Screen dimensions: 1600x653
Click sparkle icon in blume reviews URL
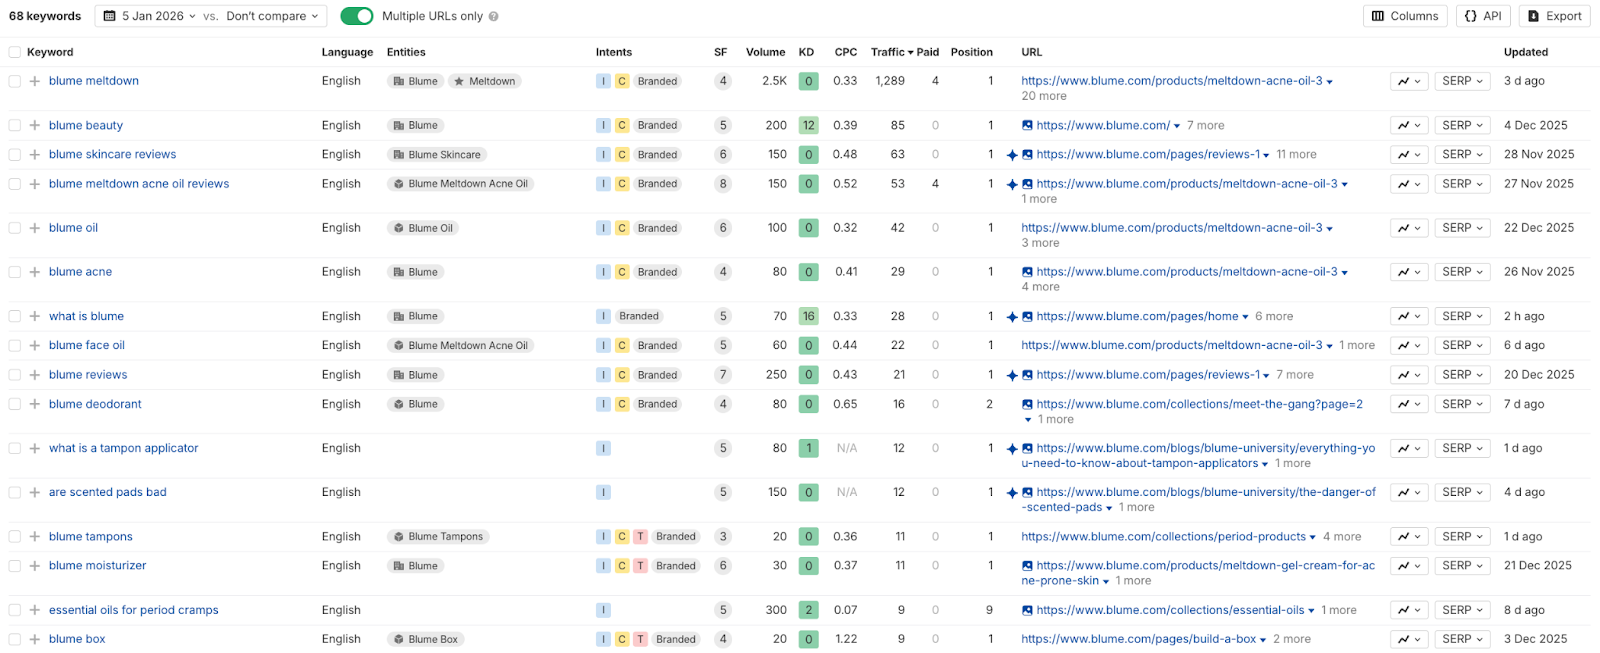tap(1012, 375)
